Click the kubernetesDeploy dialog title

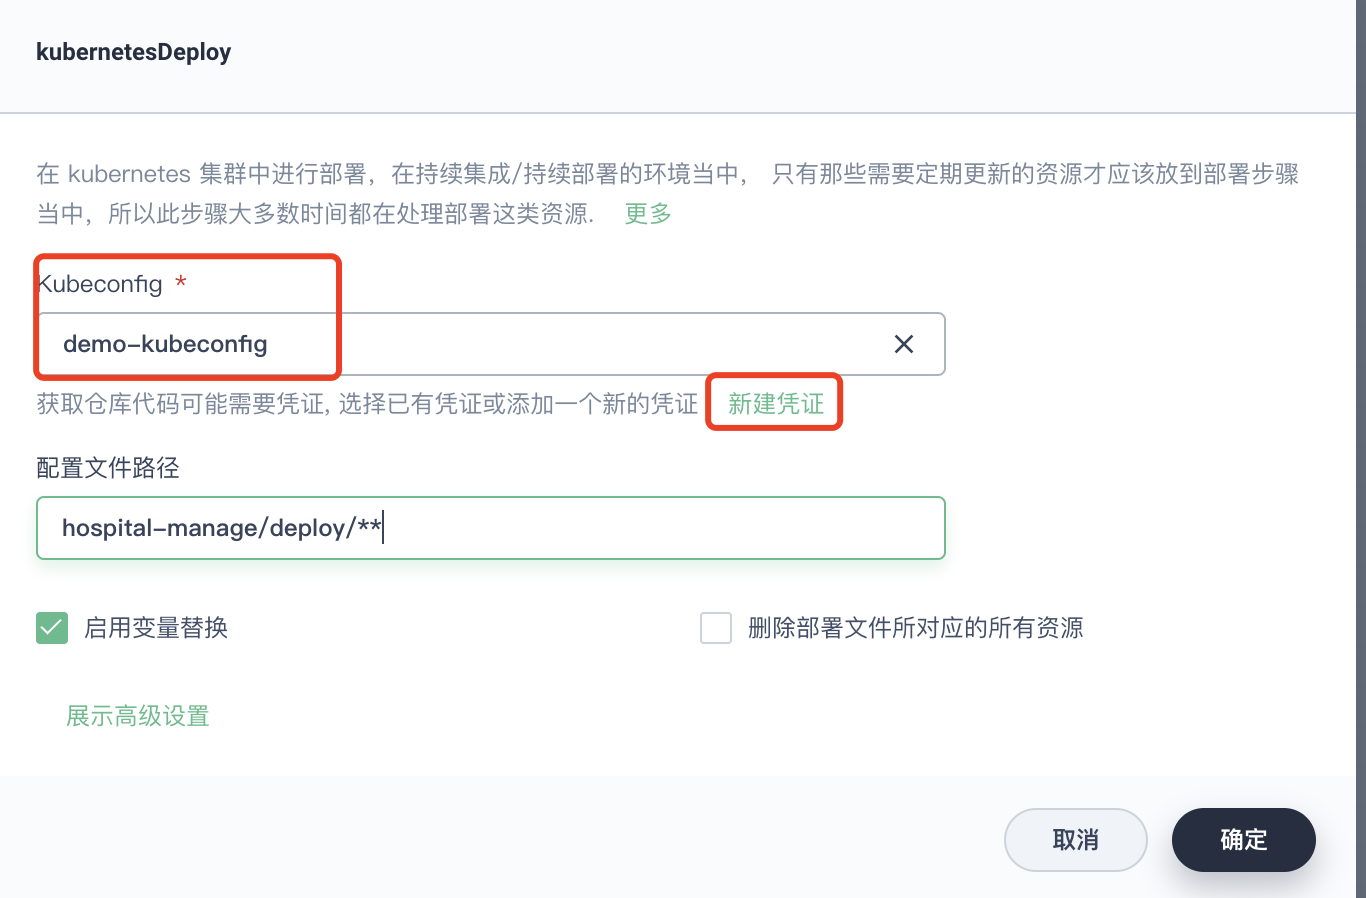tap(134, 52)
